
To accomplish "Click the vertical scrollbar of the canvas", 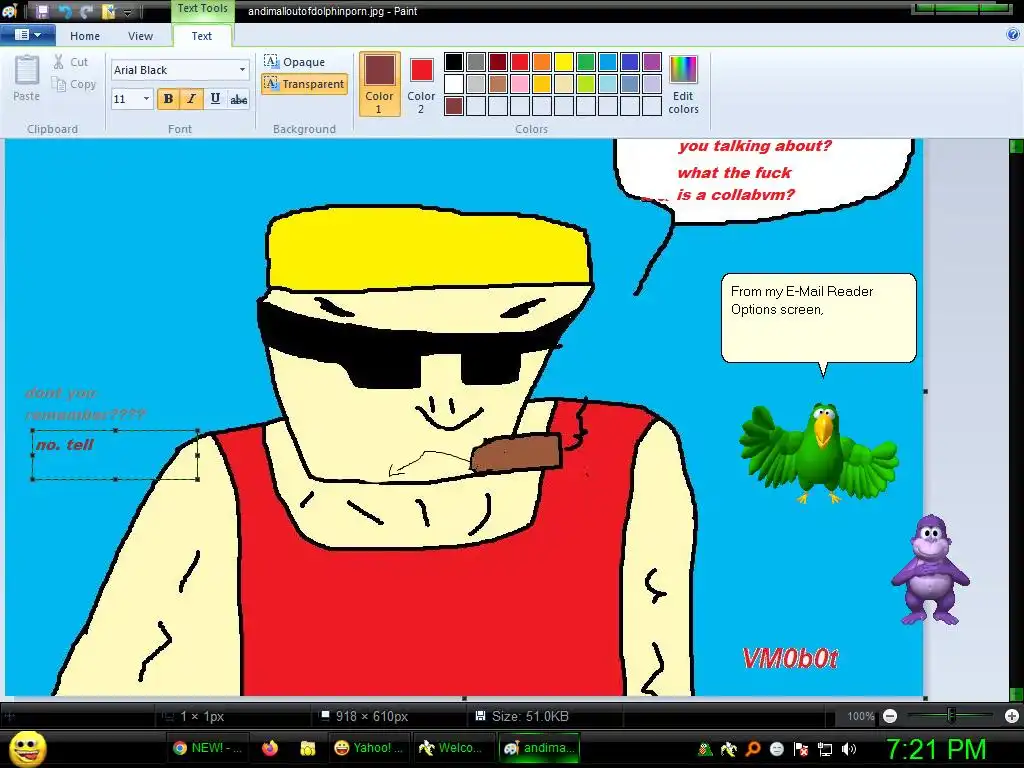I will [x=1016, y=418].
